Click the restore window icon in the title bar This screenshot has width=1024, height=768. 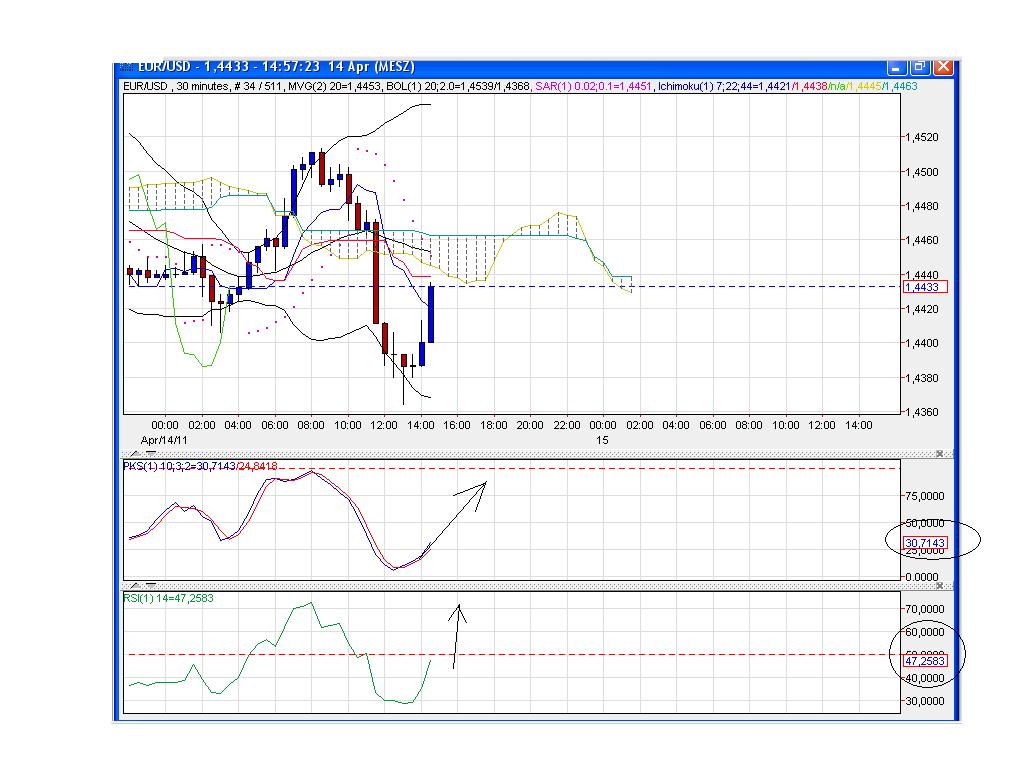click(919, 66)
